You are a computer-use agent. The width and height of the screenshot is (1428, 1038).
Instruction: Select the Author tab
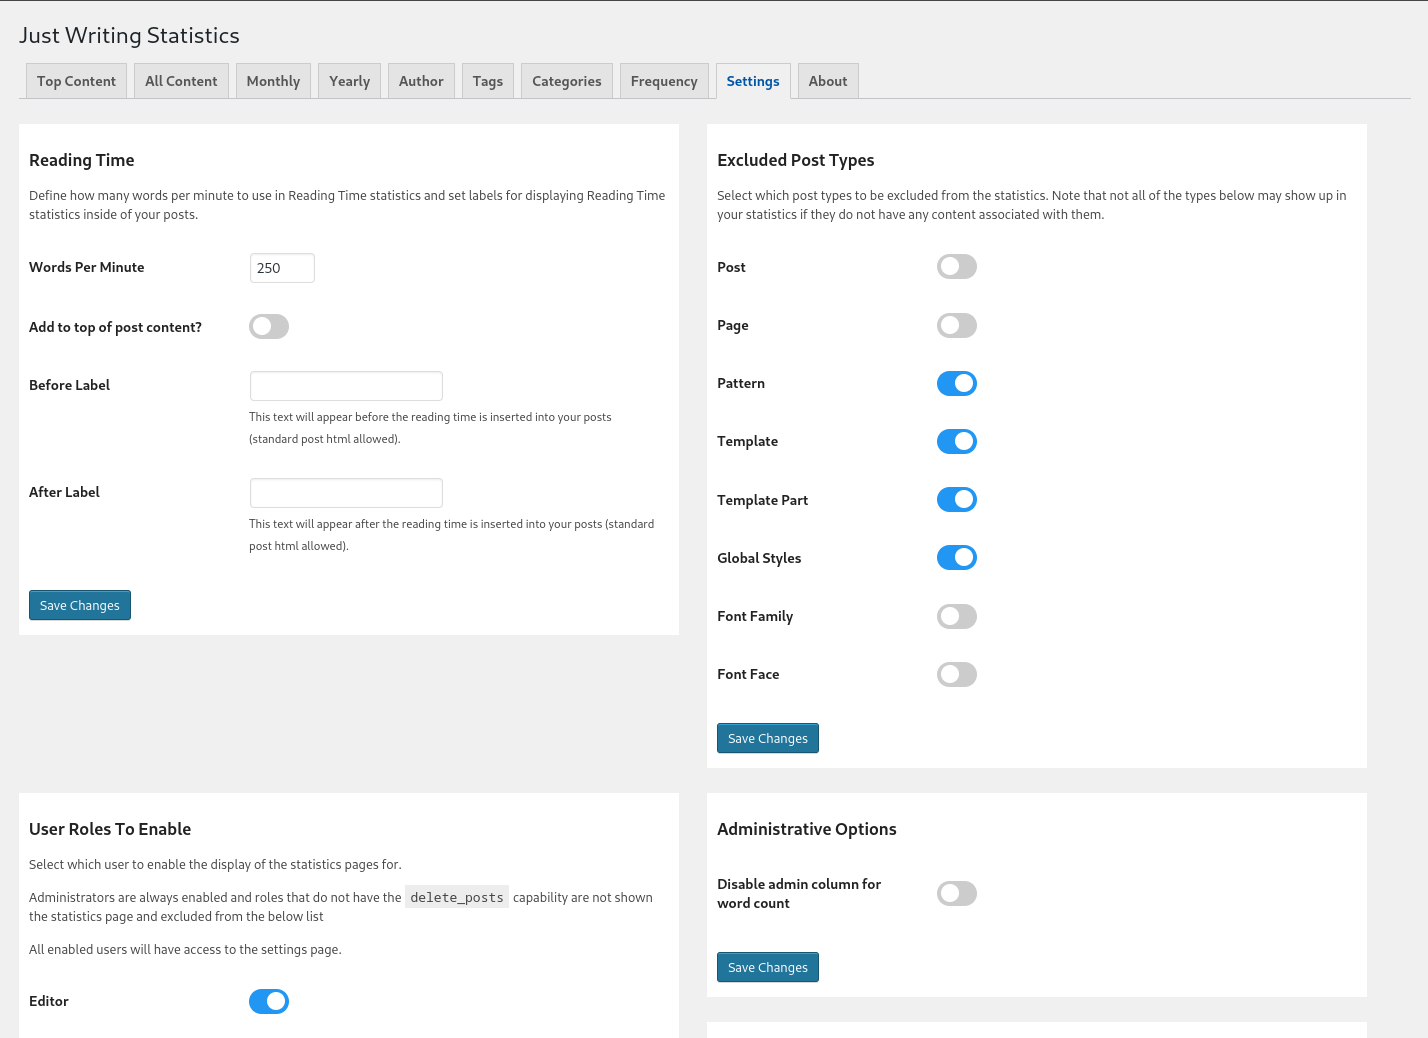point(421,81)
